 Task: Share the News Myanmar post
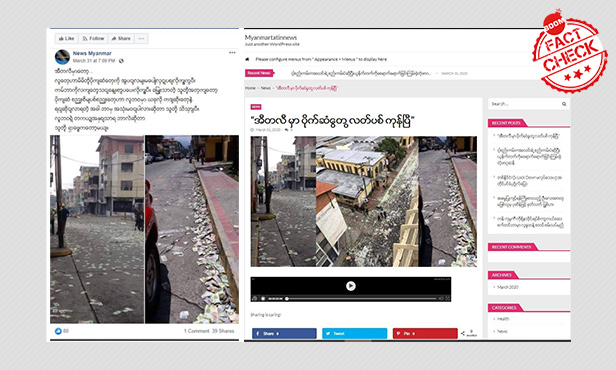121,38
